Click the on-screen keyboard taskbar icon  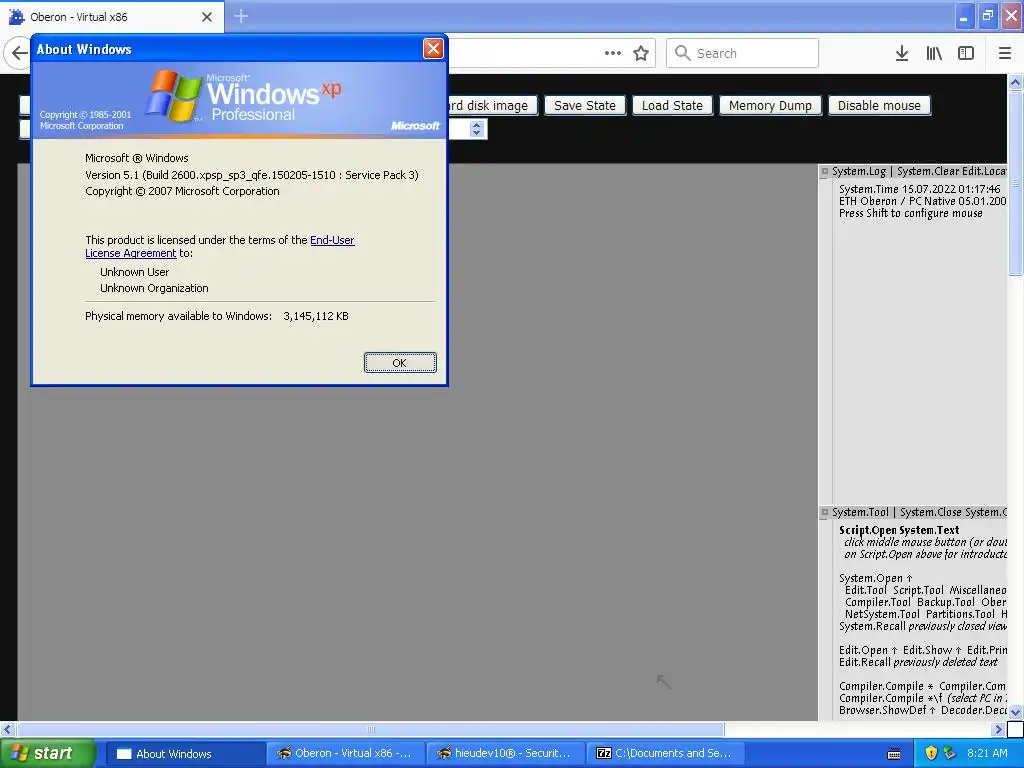coord(894,754)
